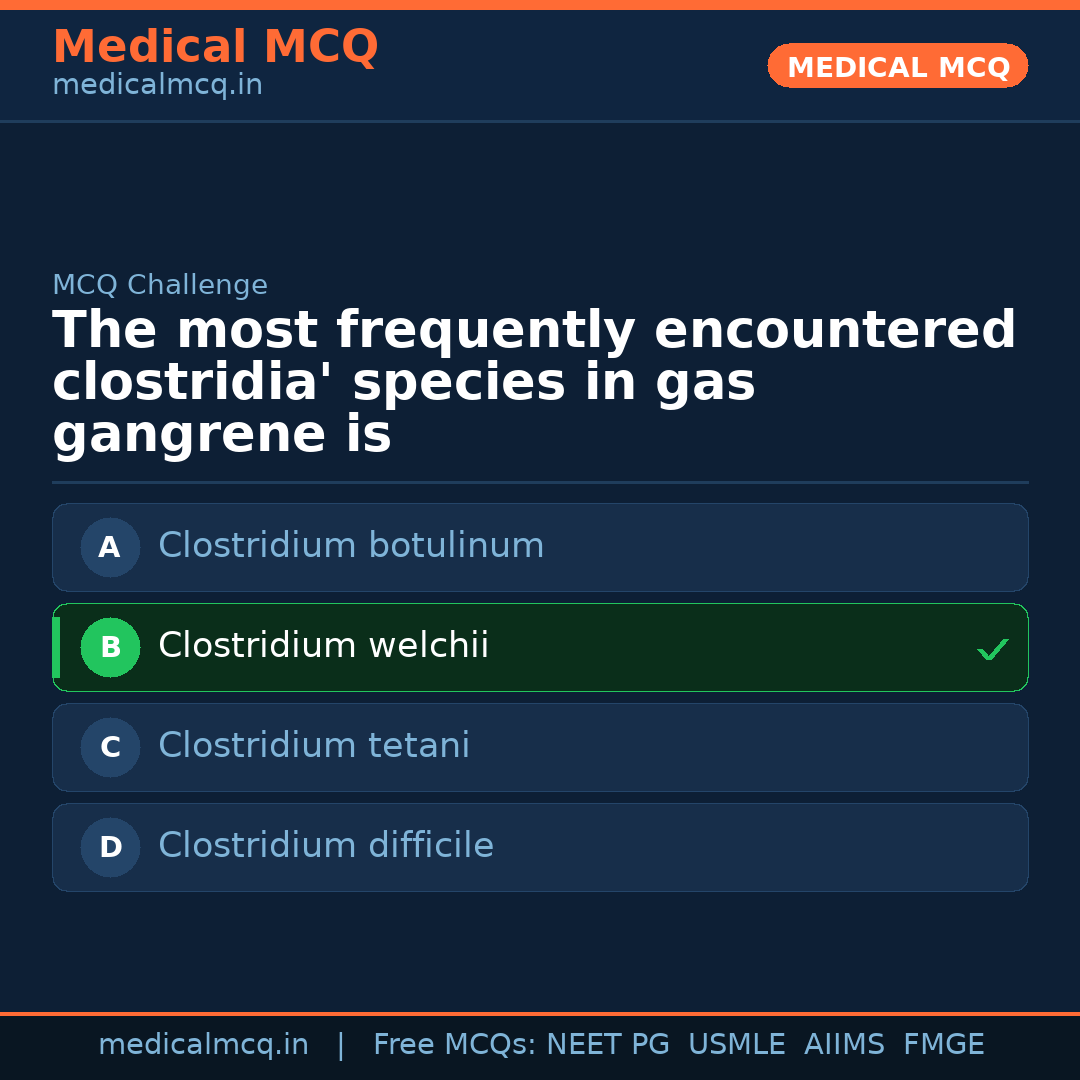This screenshot has height=1080, width=1080.
Task: Click the Medical MCQ title logo
Action: (x=215, y=47)
